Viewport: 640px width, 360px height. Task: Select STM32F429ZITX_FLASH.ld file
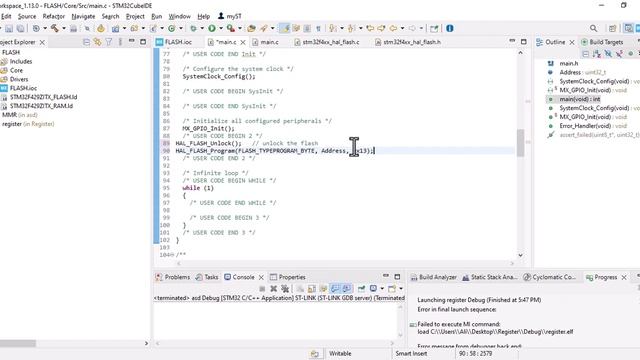point(43,97)
